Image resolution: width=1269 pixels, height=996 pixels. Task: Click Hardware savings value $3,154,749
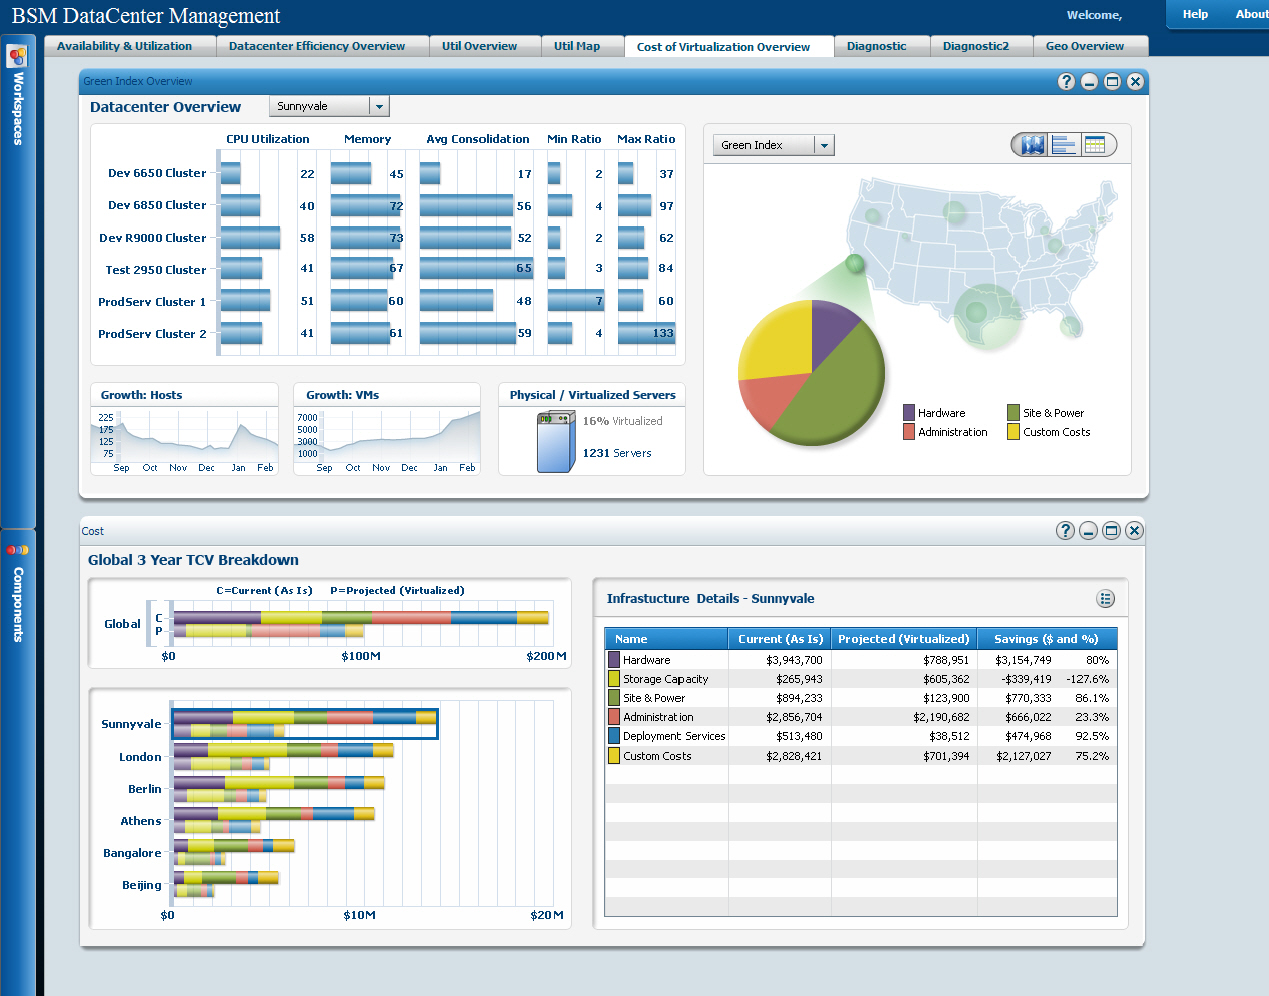pyautogui.click(x=1023, y=660)
